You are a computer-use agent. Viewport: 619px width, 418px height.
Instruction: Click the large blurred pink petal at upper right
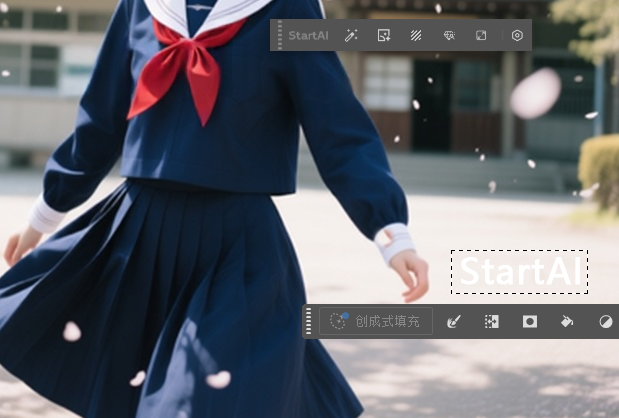(535, 93)
